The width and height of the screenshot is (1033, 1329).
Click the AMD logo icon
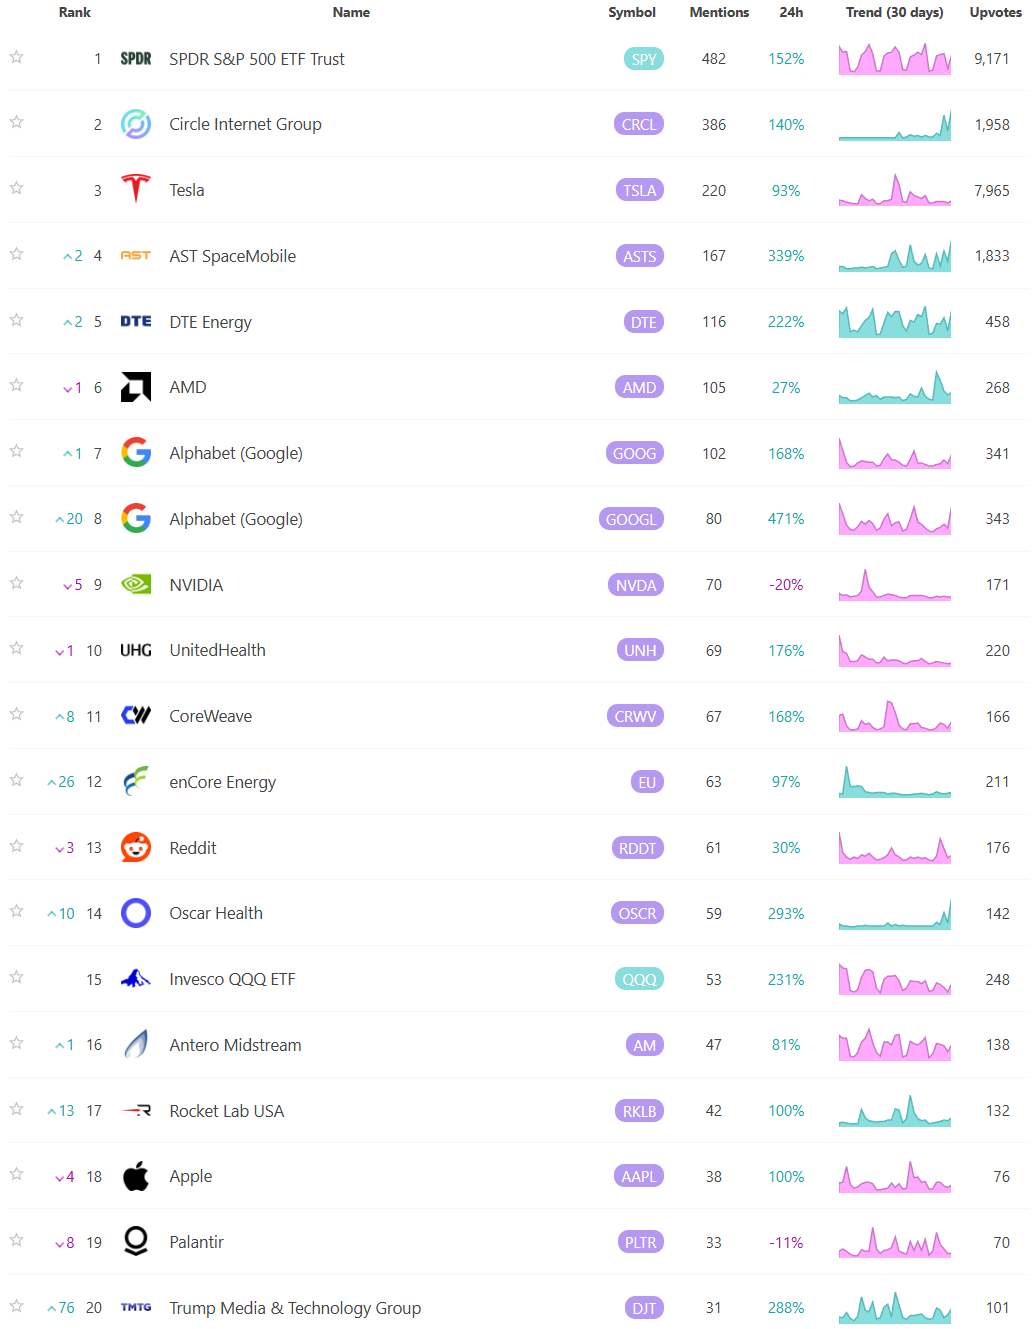(x=136, y=387)
